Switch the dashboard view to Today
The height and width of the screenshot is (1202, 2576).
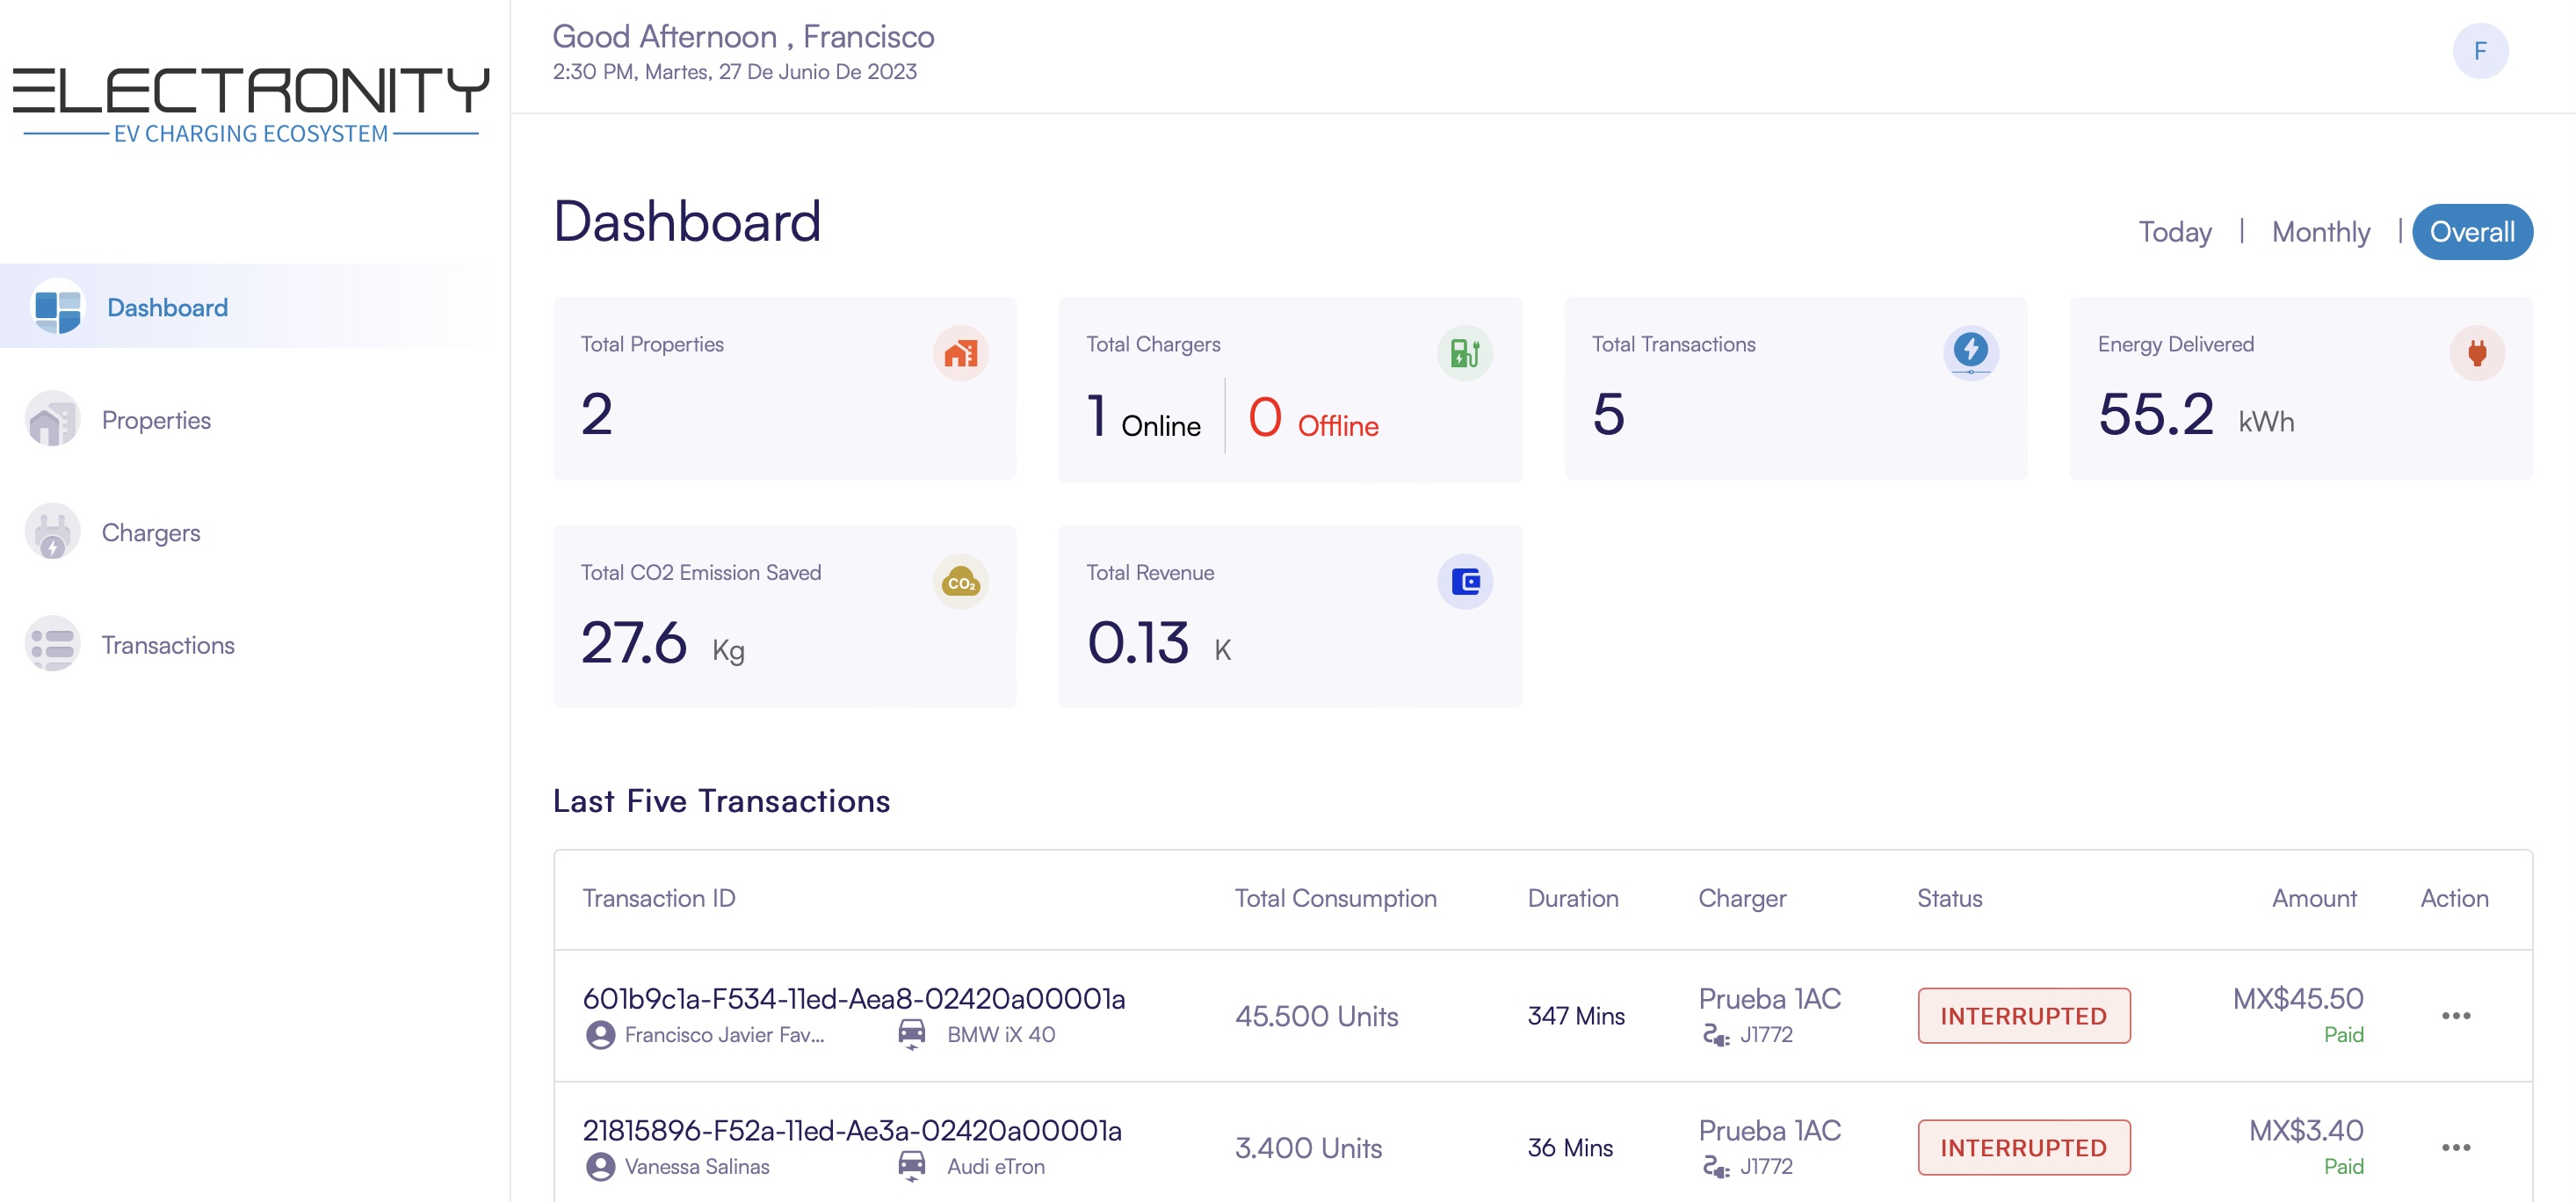(2176, 231)
